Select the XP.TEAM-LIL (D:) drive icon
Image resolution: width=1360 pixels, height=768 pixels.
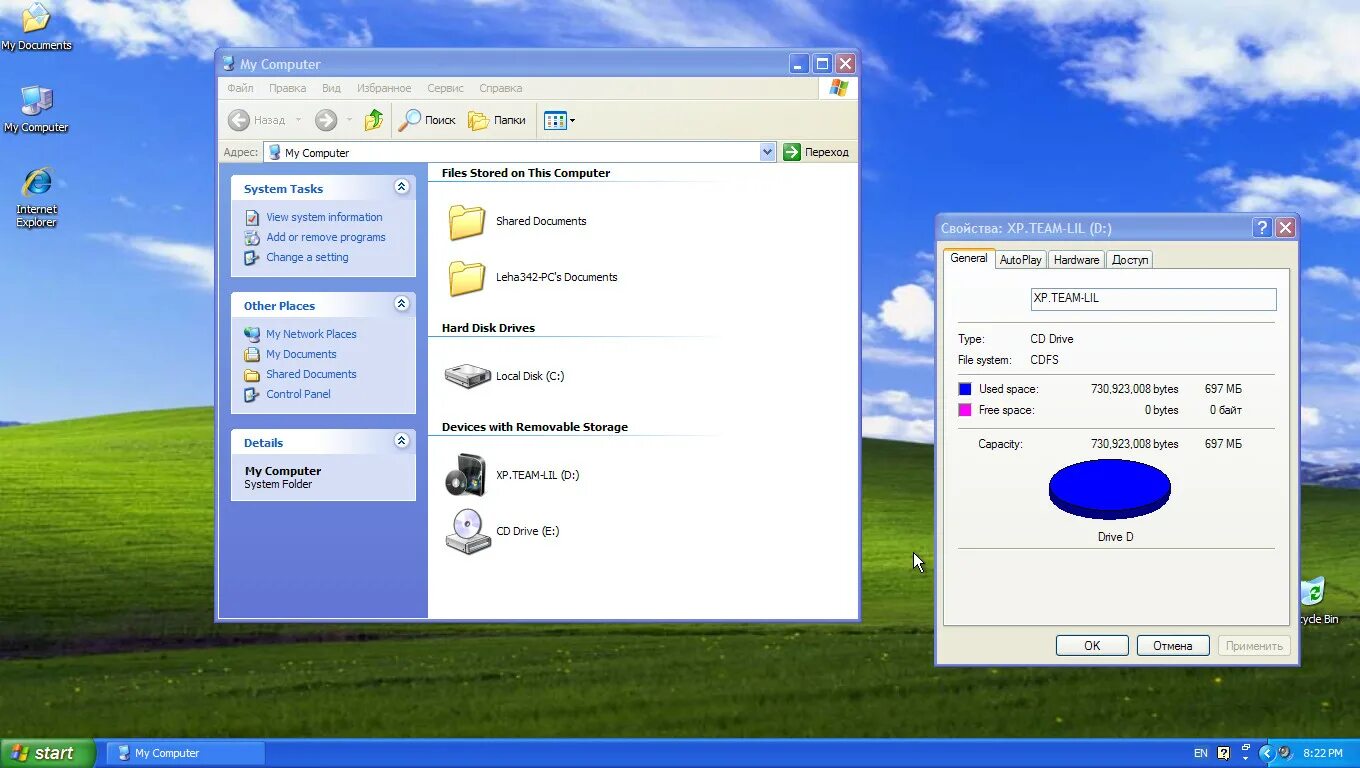466,475
